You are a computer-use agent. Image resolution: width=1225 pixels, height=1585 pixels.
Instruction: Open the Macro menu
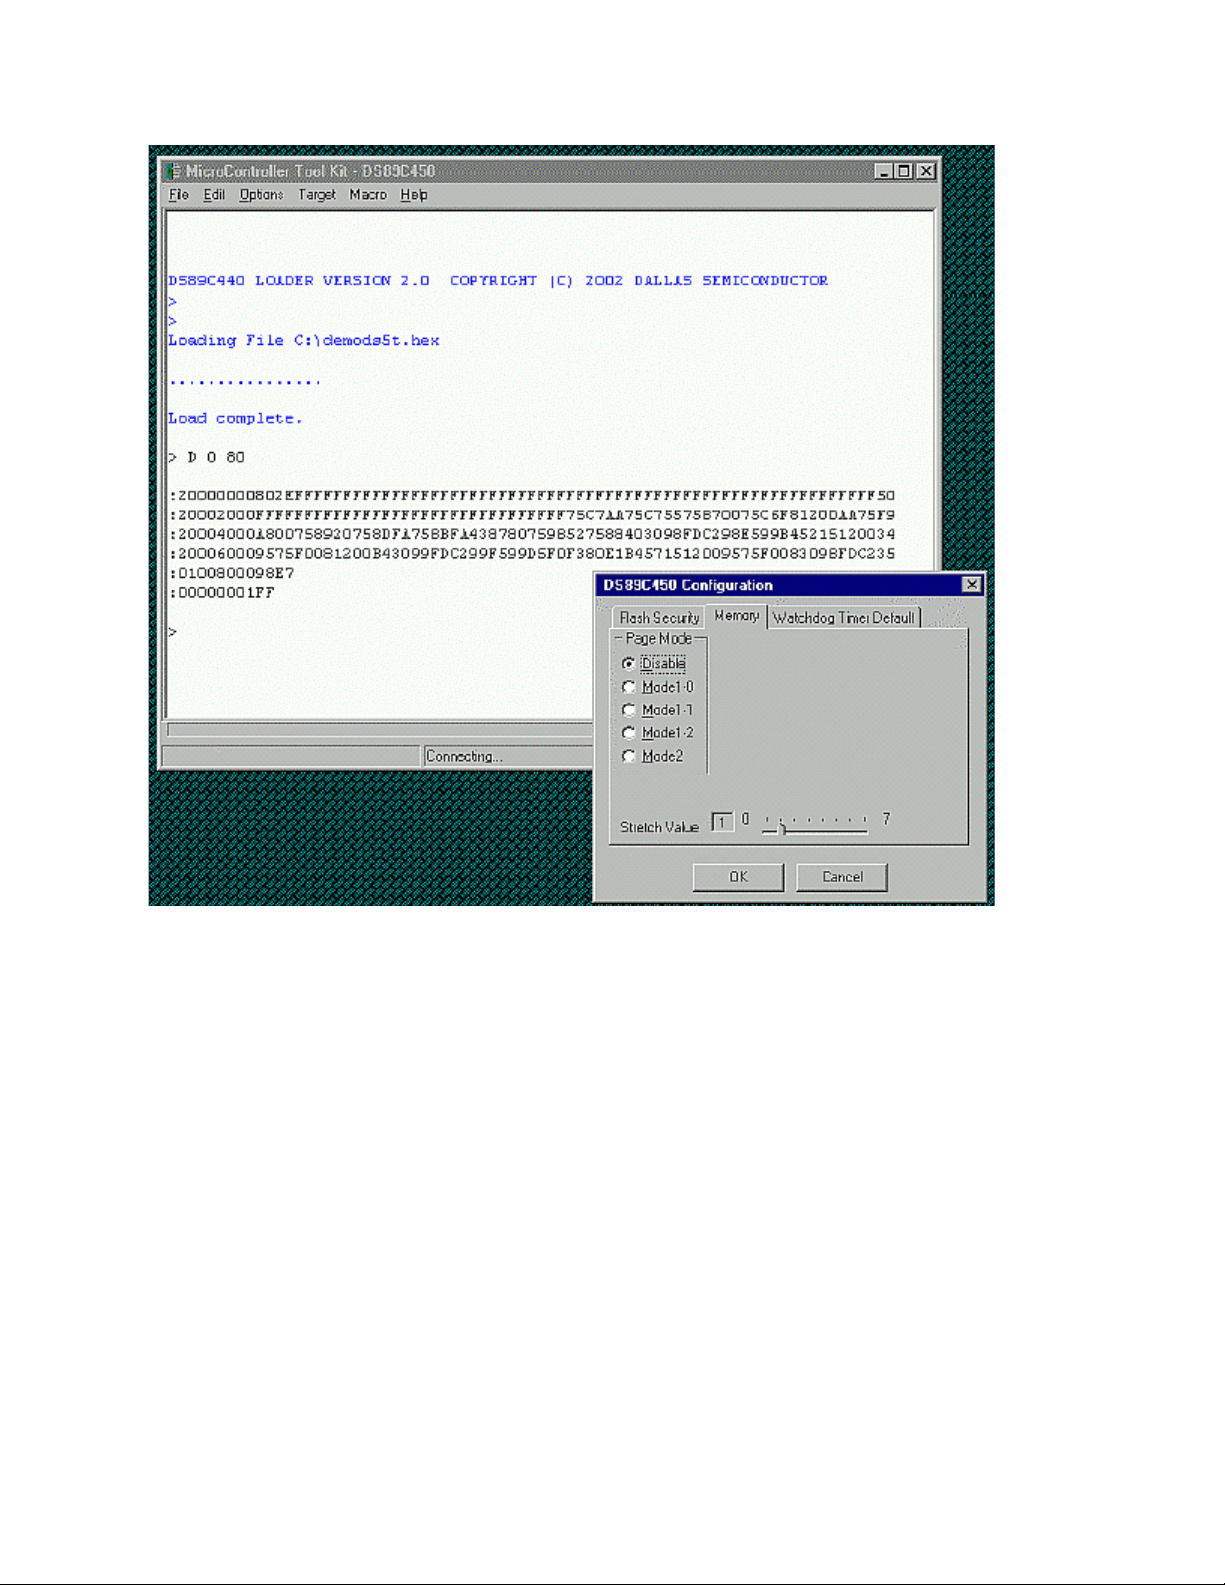pyautogui.click(x=368, y=195)
